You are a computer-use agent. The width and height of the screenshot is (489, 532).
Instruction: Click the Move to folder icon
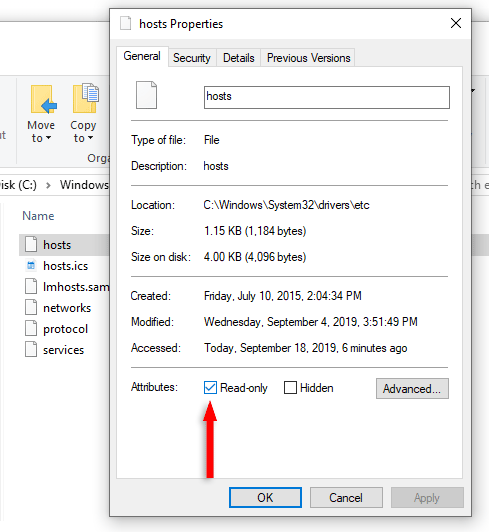[43, 99]
